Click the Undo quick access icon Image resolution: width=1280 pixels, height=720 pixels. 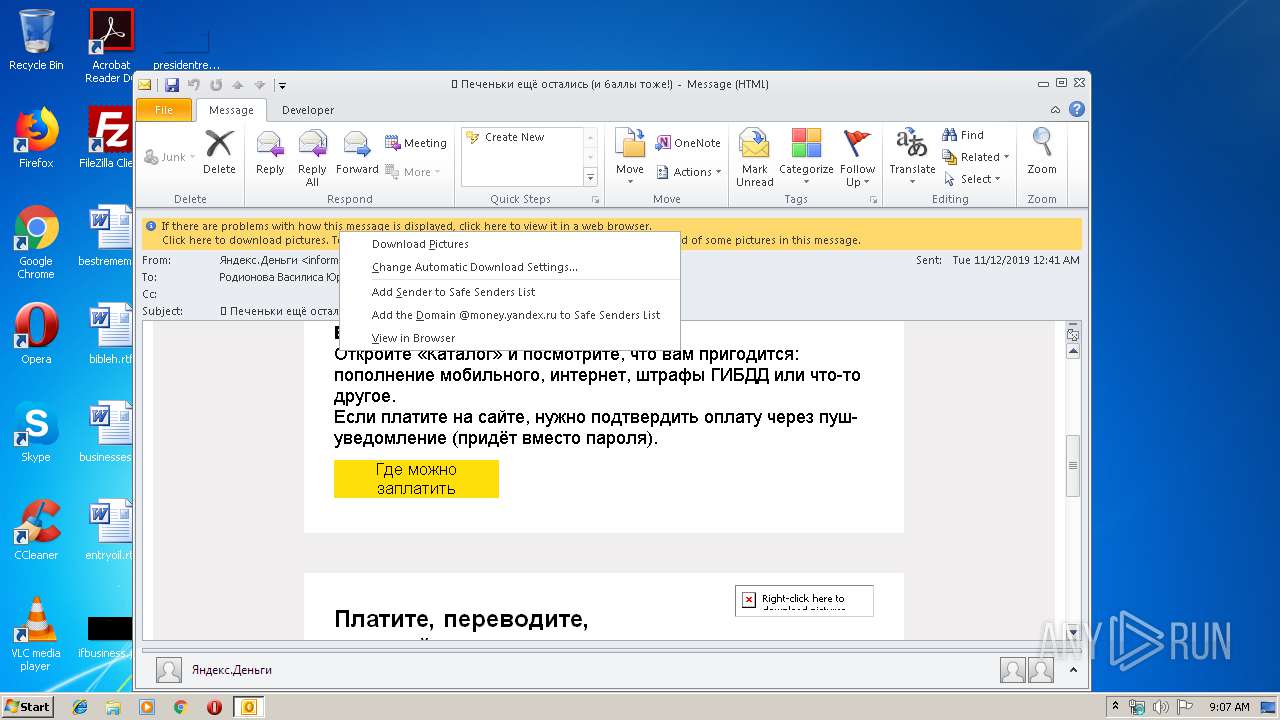pyautogui.click(x=194, y=85)
